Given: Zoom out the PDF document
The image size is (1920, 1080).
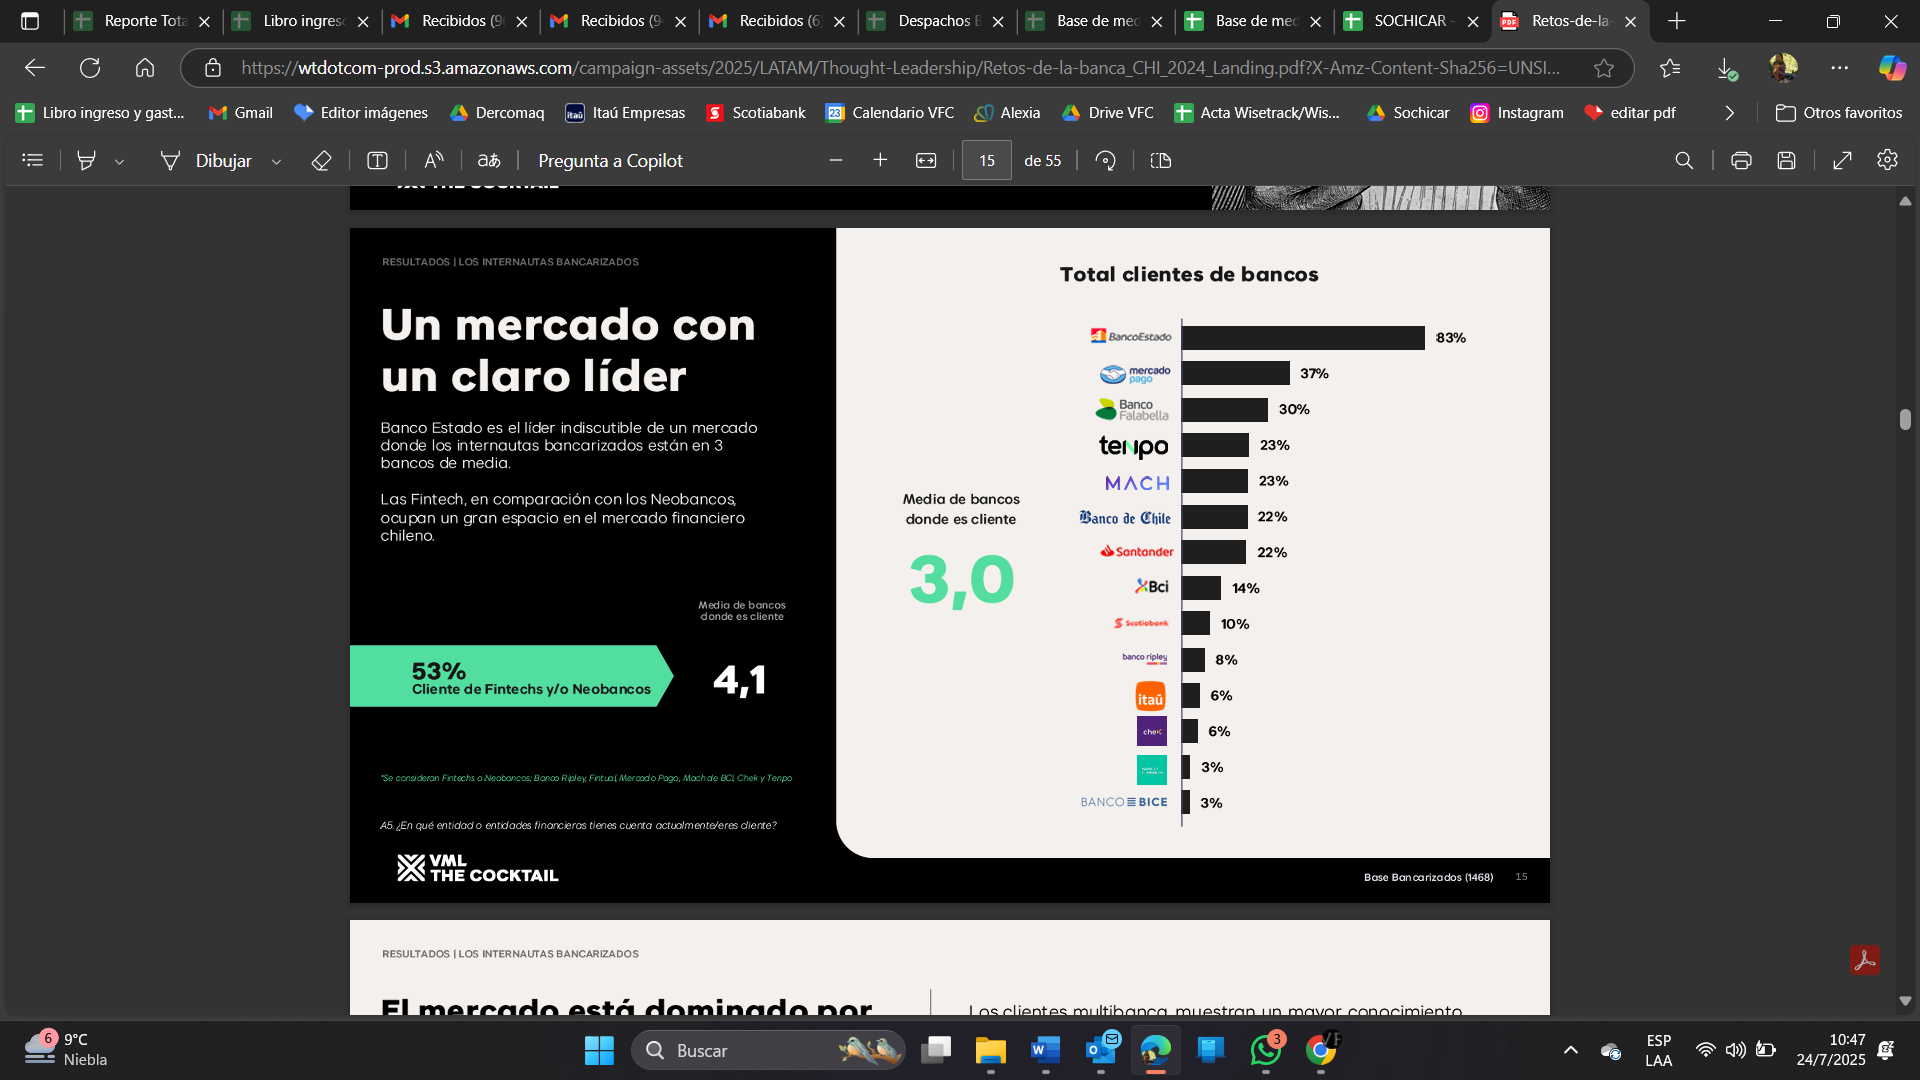Looking at the screenshot, I should pyautogui.click(x=836, y=160).
